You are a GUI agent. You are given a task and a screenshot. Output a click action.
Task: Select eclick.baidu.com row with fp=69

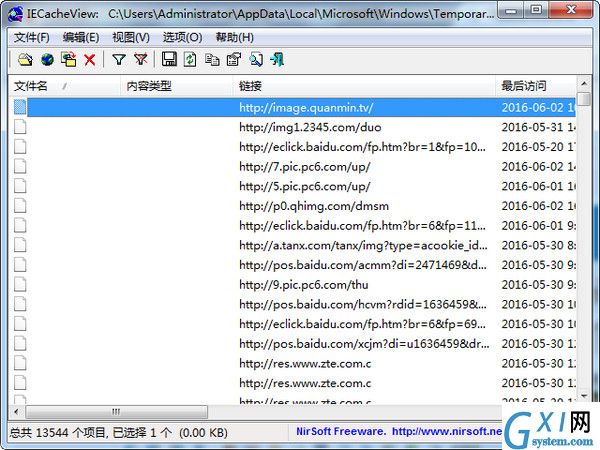point(292,324)
